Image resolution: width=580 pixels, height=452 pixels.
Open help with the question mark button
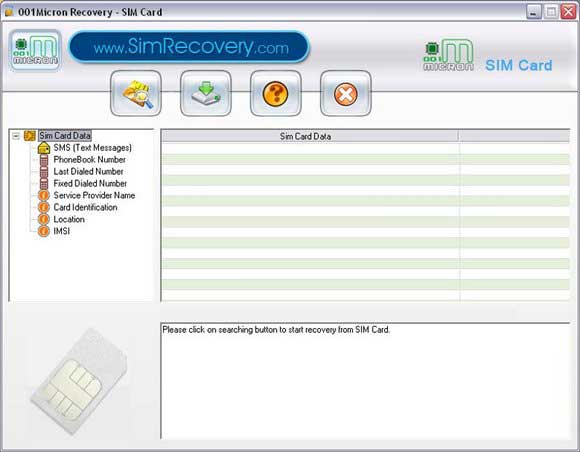276,94
